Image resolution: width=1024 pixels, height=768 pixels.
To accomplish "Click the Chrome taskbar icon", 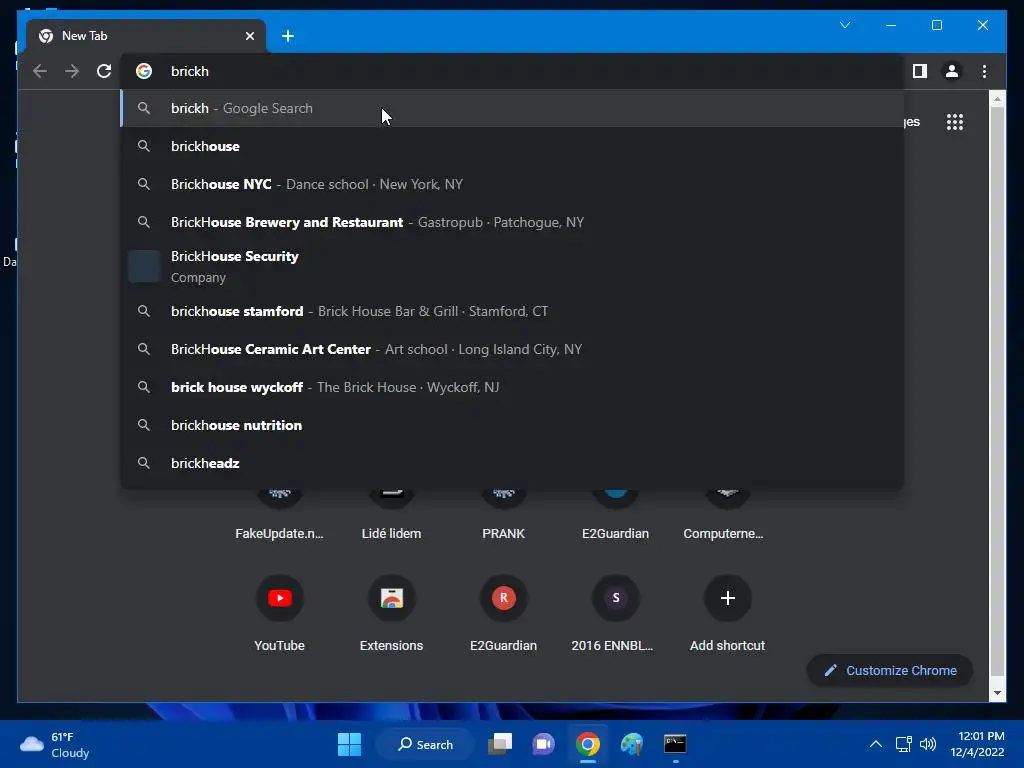I will coord(588,744).
